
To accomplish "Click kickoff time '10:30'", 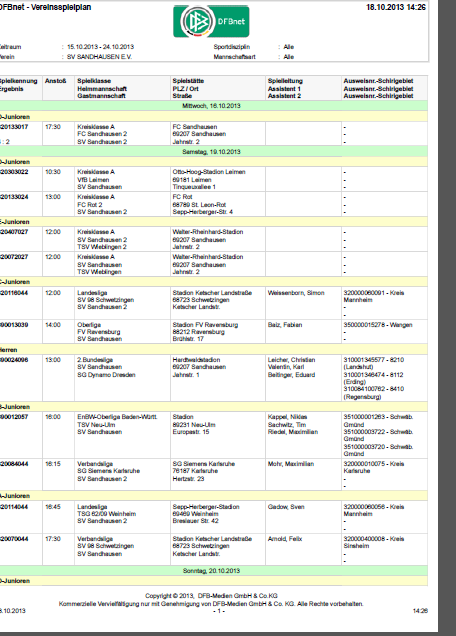I will click(53, 172).
